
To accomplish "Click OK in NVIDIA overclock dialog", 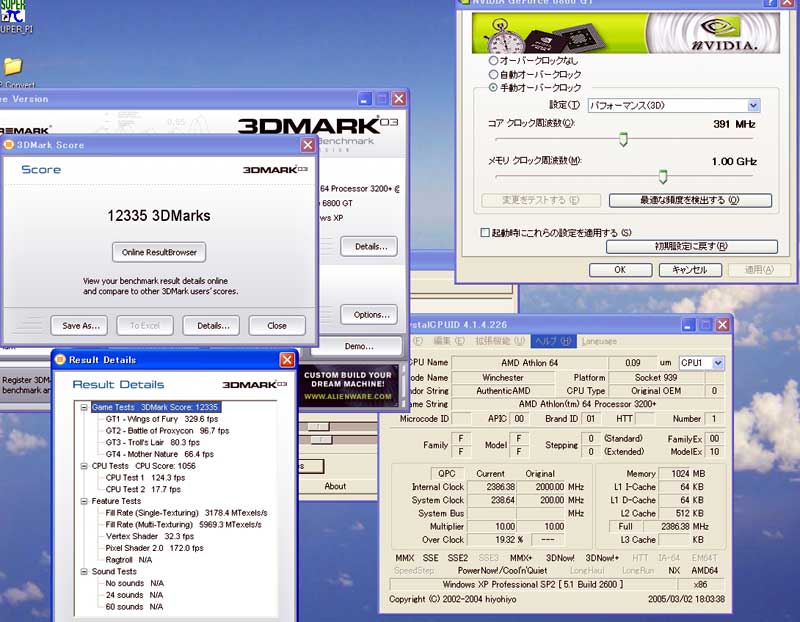I will (x=620, y=270).
